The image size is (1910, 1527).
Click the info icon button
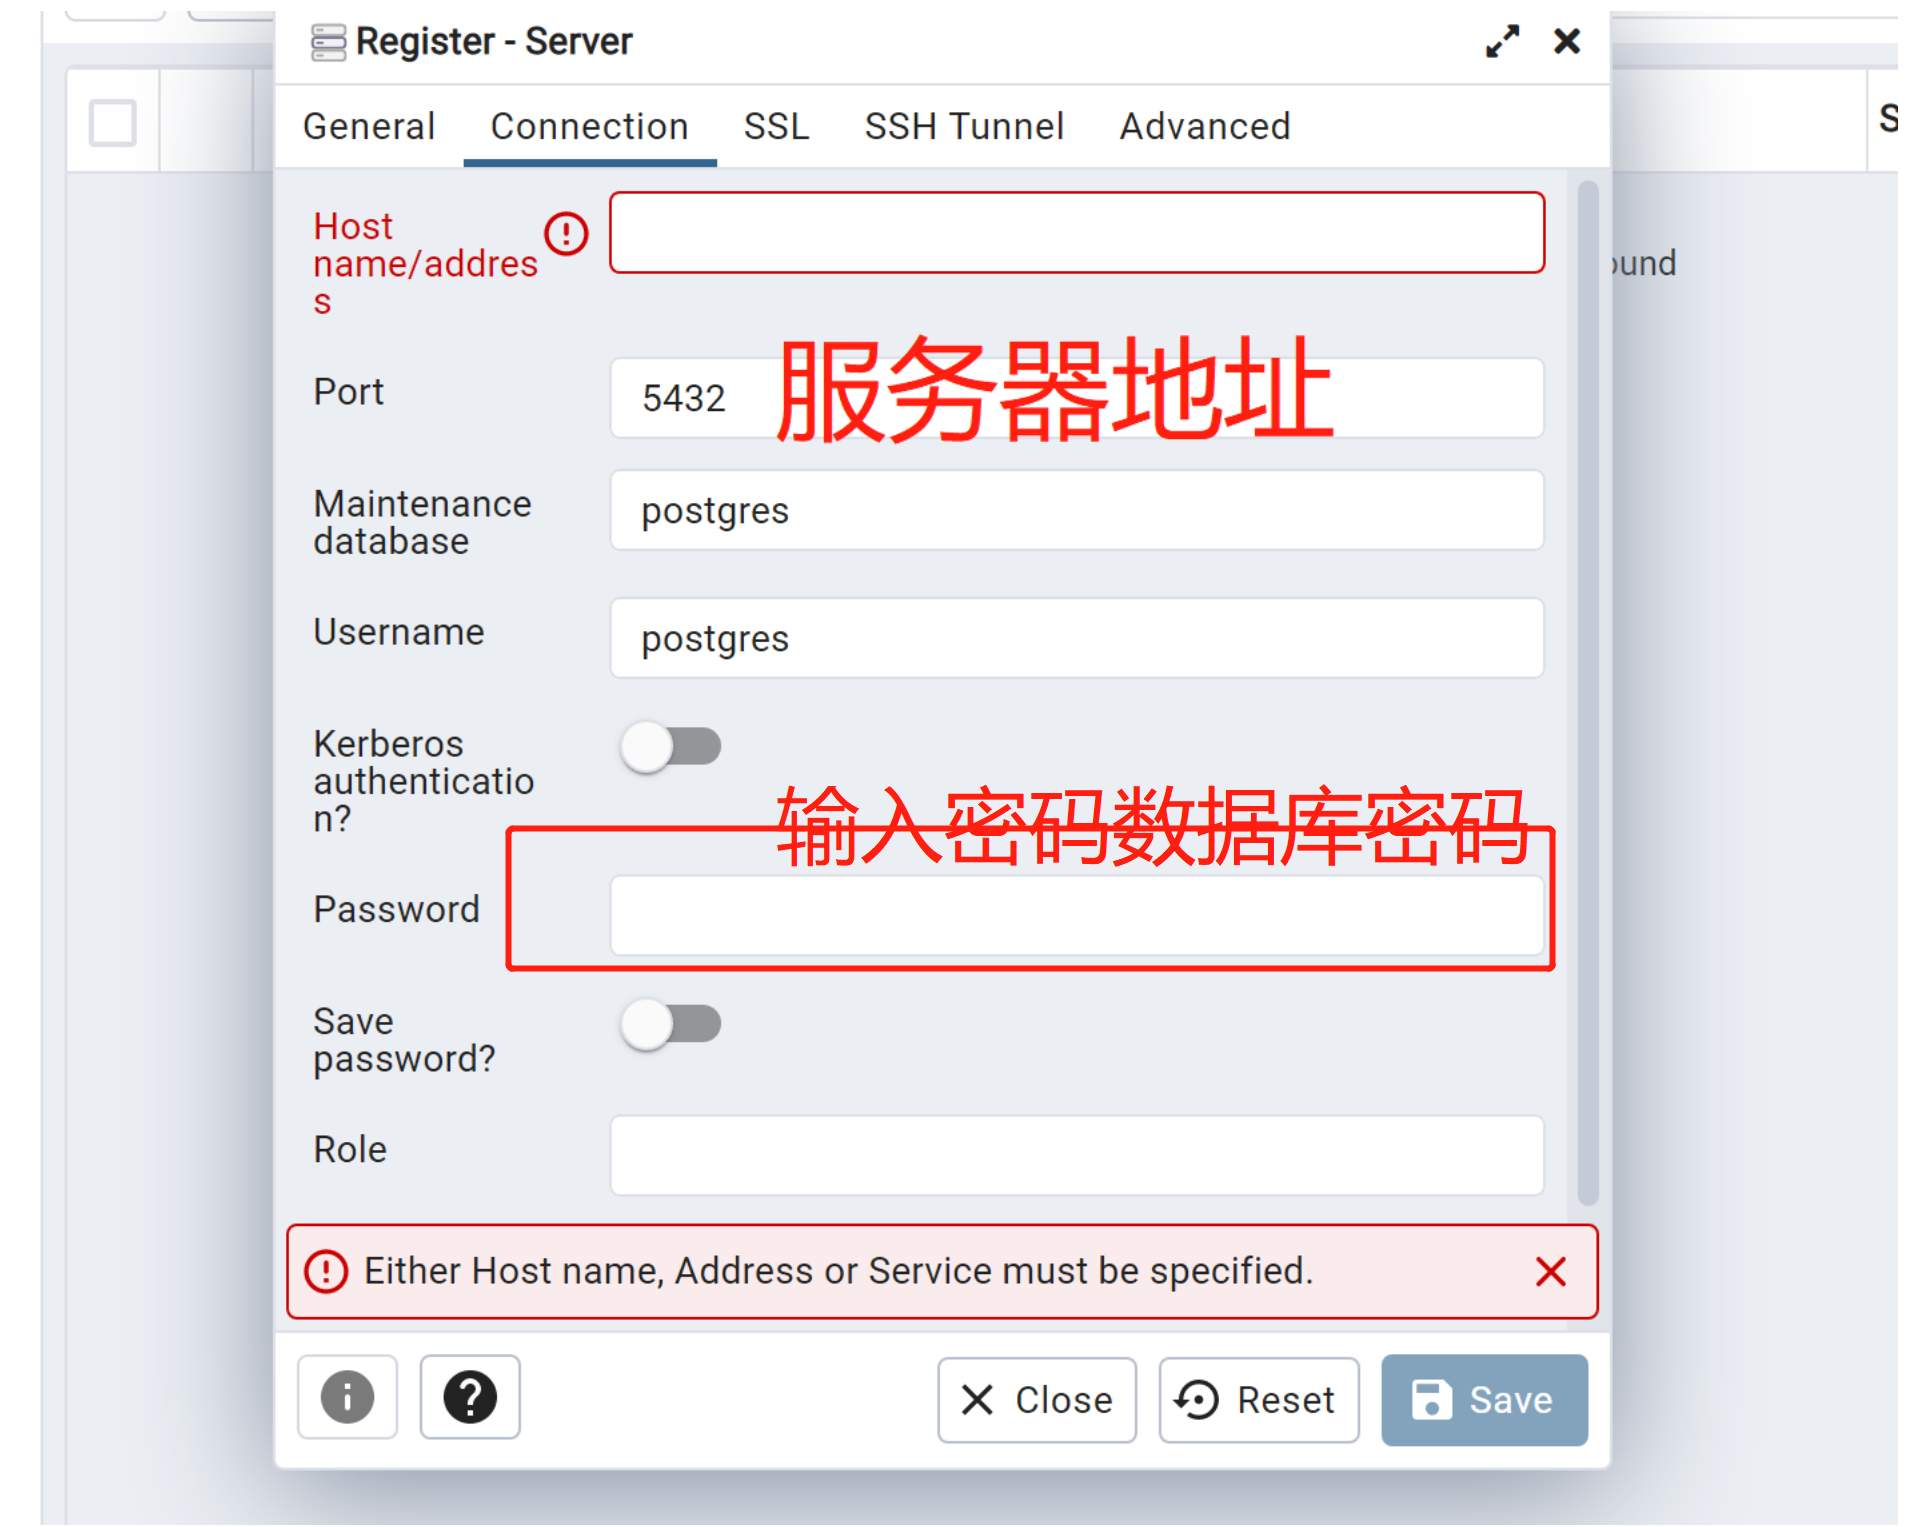point(347,1397)
